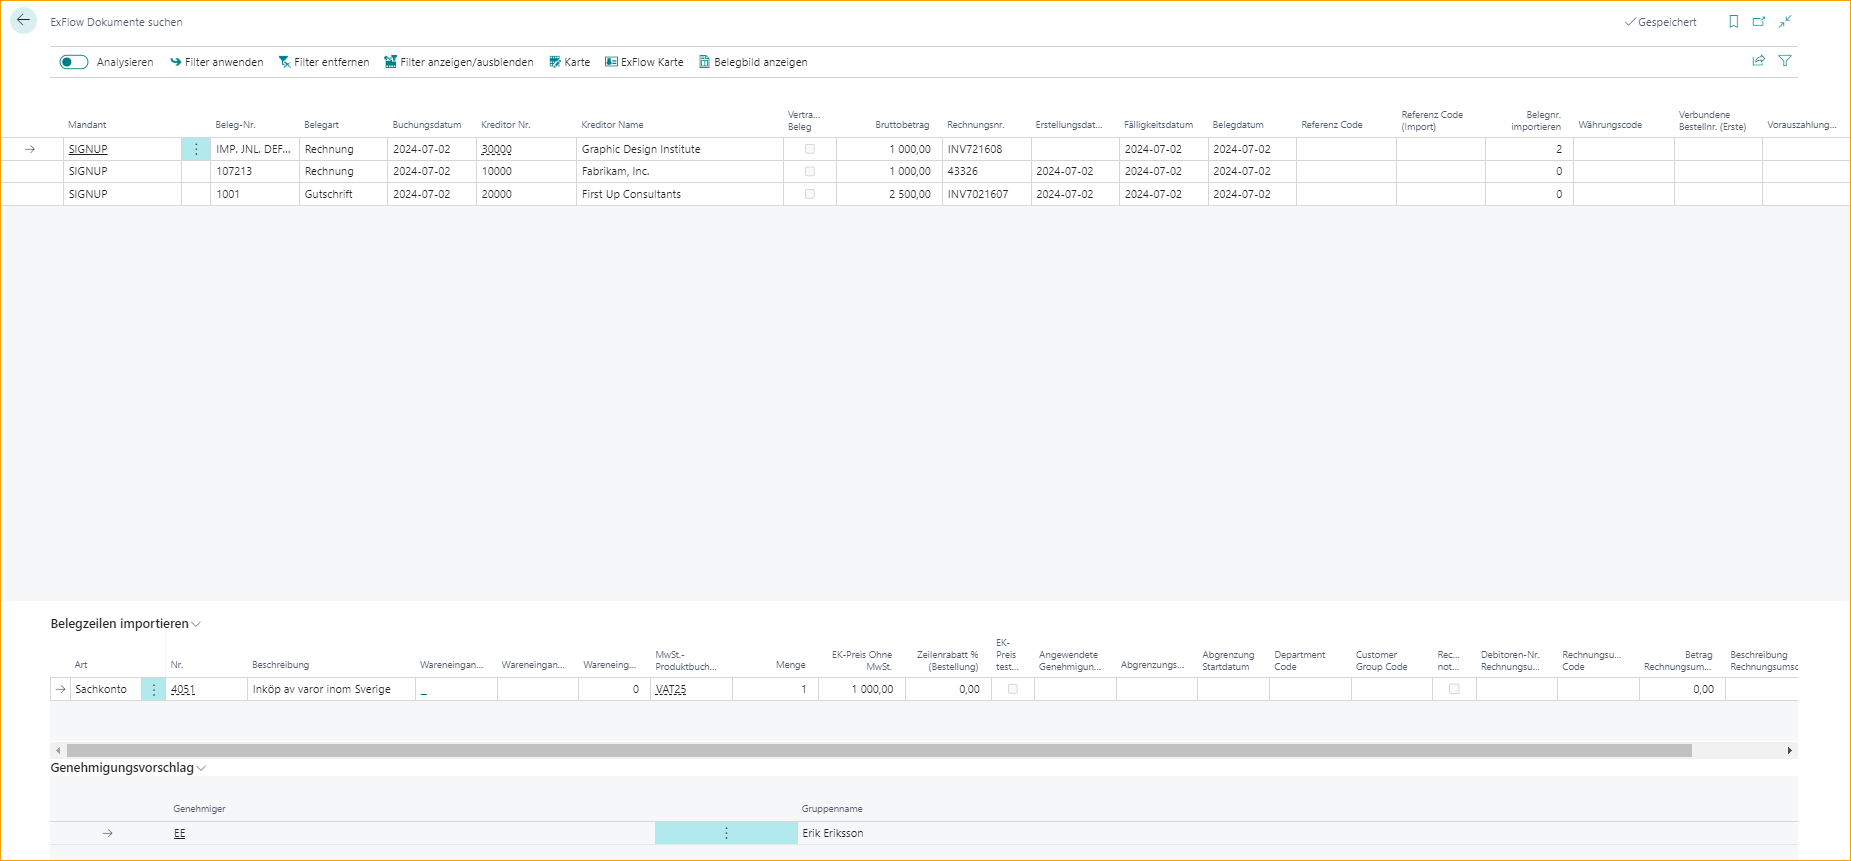
Task: Click Kreditor Nr. 20000 cell
Action: point(526,194)
